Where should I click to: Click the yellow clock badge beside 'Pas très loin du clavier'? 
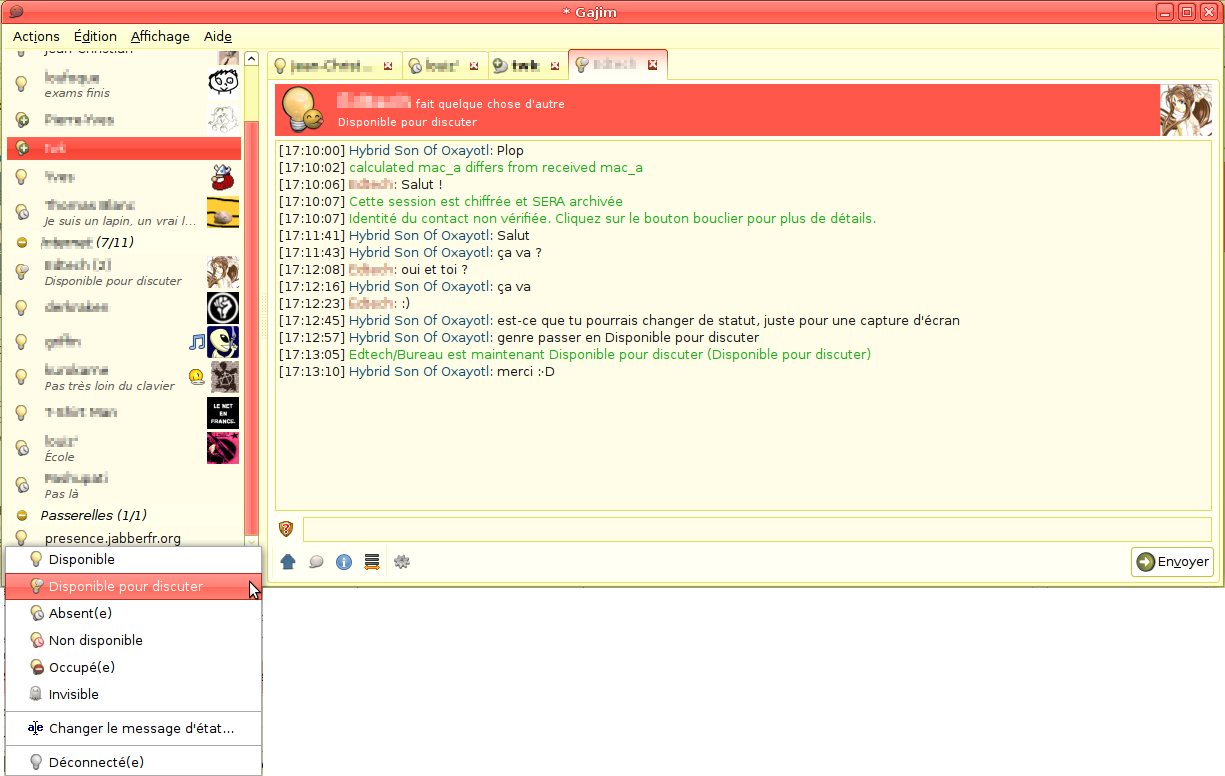click(197, 377)
